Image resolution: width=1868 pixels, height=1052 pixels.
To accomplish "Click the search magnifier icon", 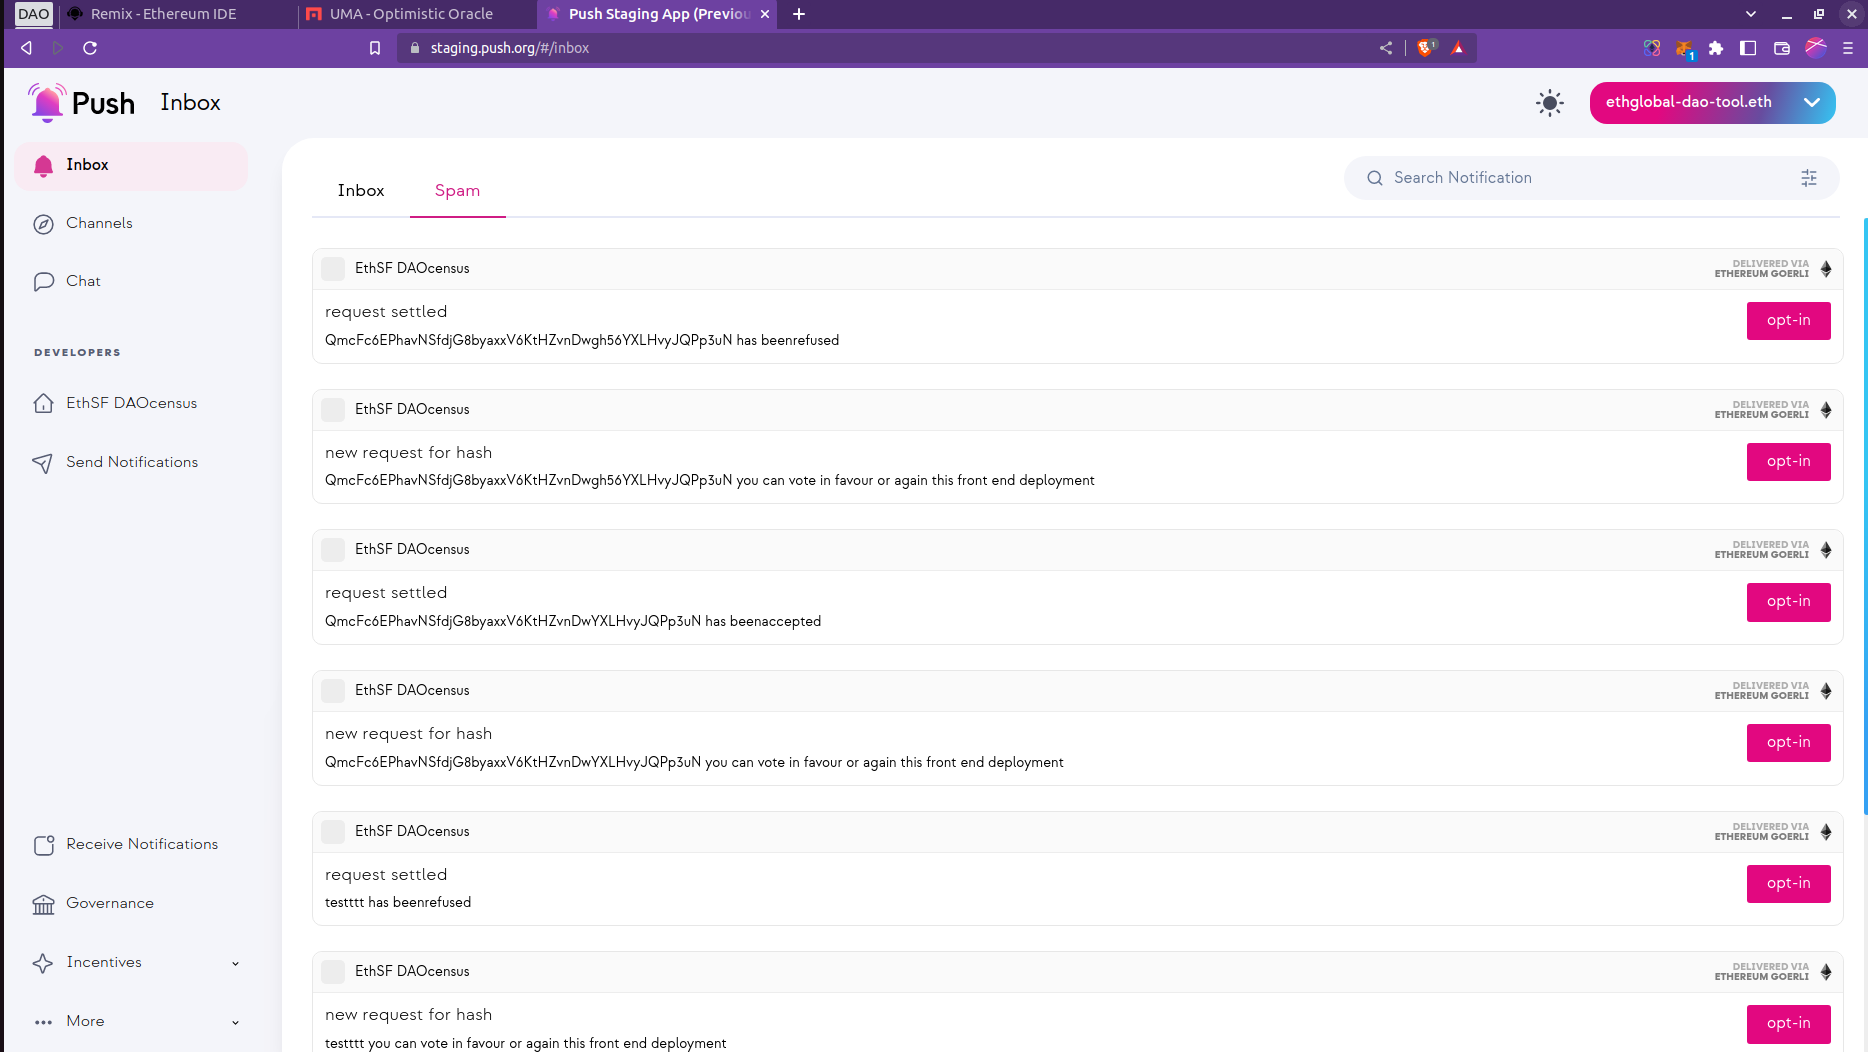I will [x=1375, y=178].
